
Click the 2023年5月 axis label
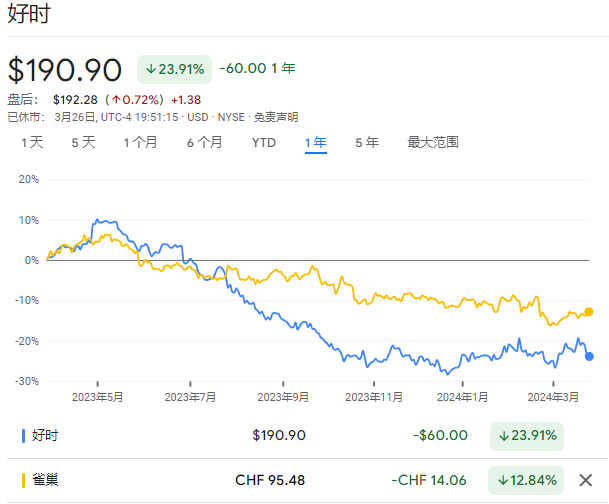[x=97, y=397]
